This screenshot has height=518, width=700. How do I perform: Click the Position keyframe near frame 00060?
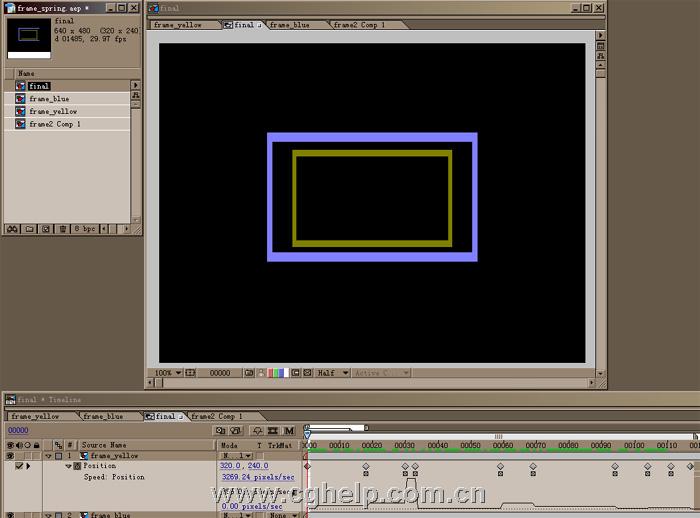pos(500,466)
